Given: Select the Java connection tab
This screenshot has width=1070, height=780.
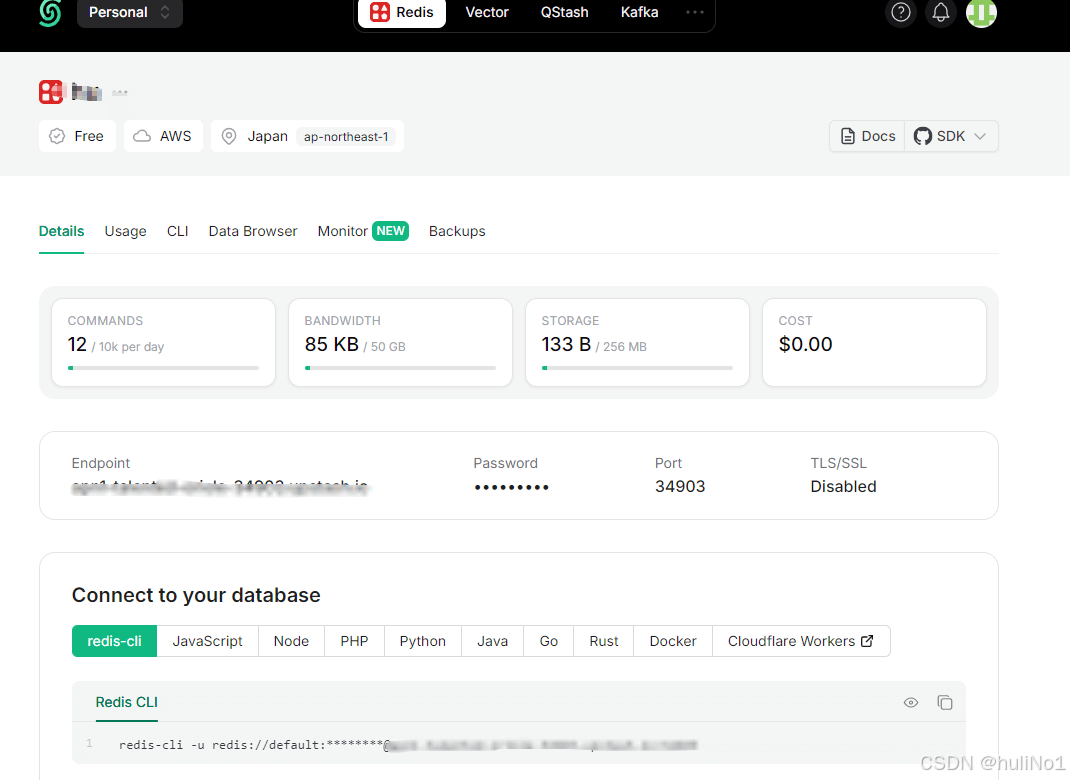Looking at the screenshot, I should [x=492, y=641].
